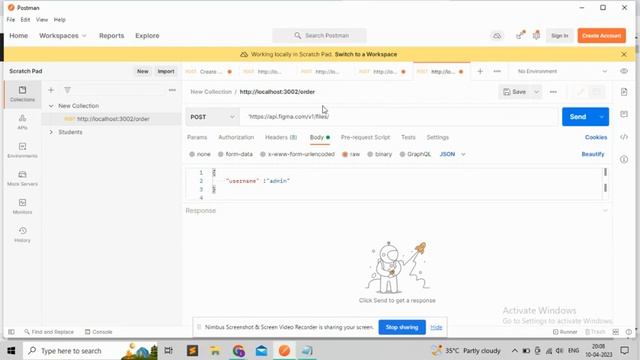
Task: Toggle sidebar icon in bottom status bar
Action: coord(11,332)
